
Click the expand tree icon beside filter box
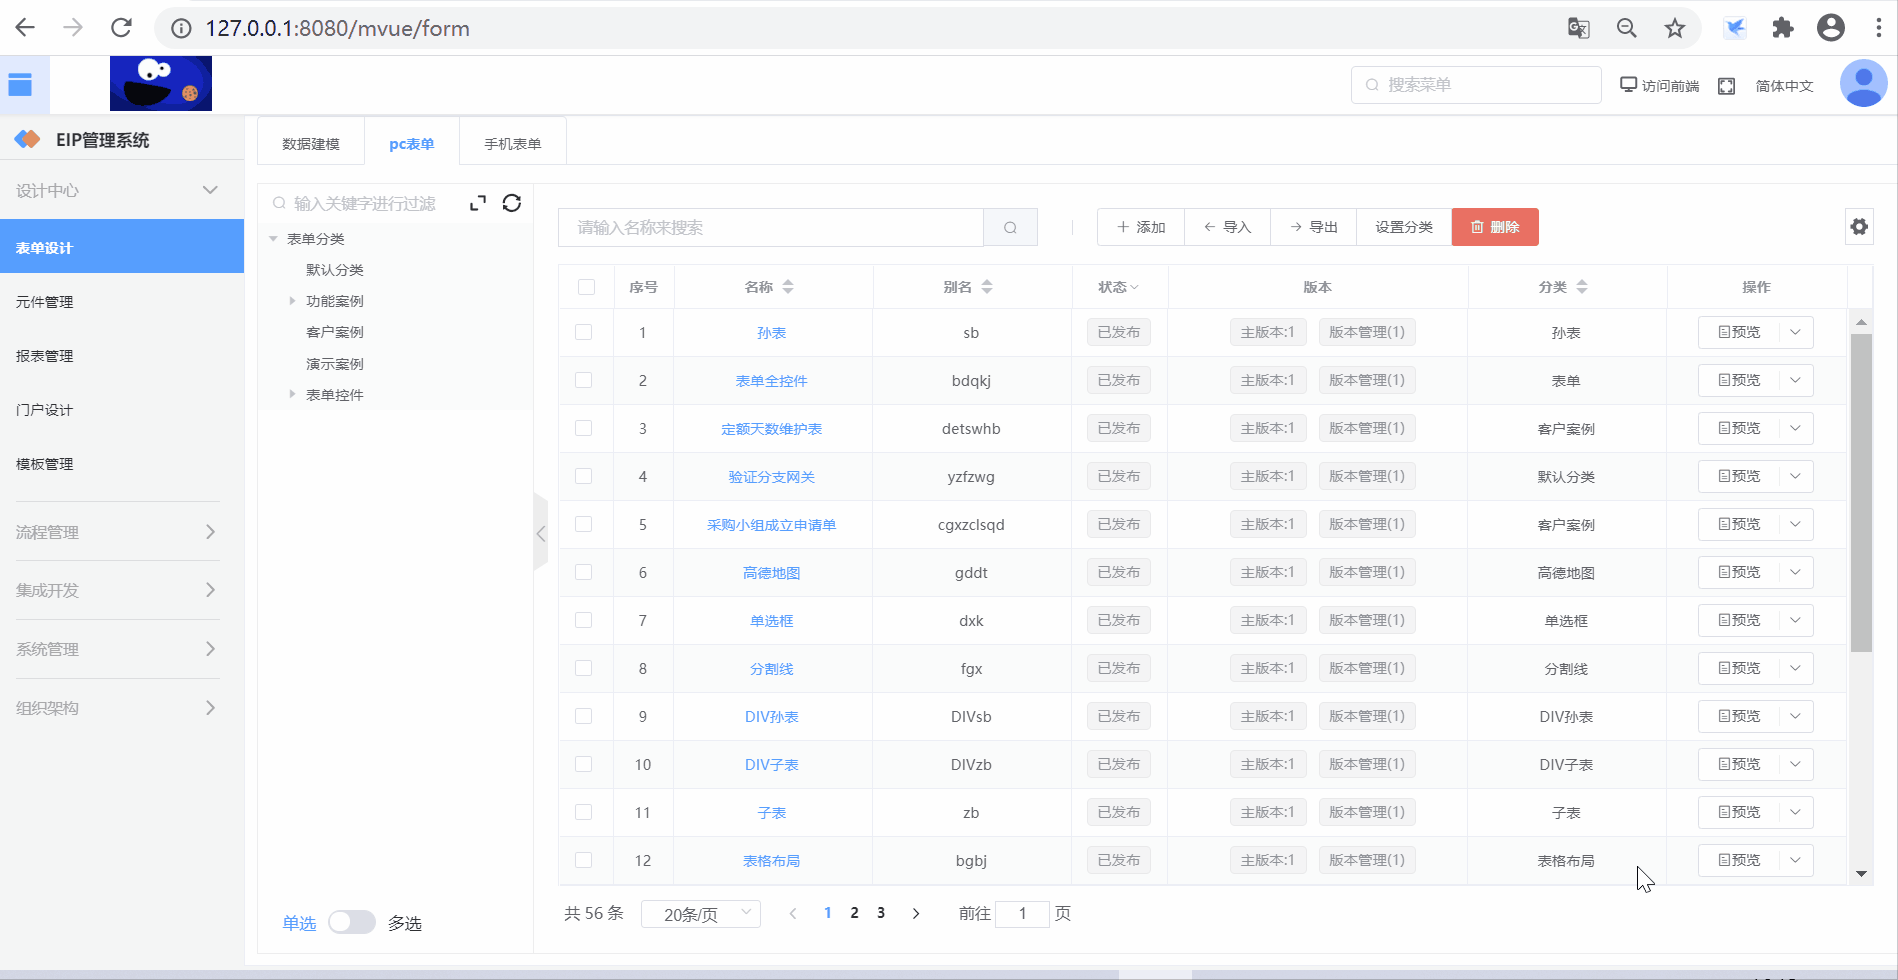tap(478, 203)
